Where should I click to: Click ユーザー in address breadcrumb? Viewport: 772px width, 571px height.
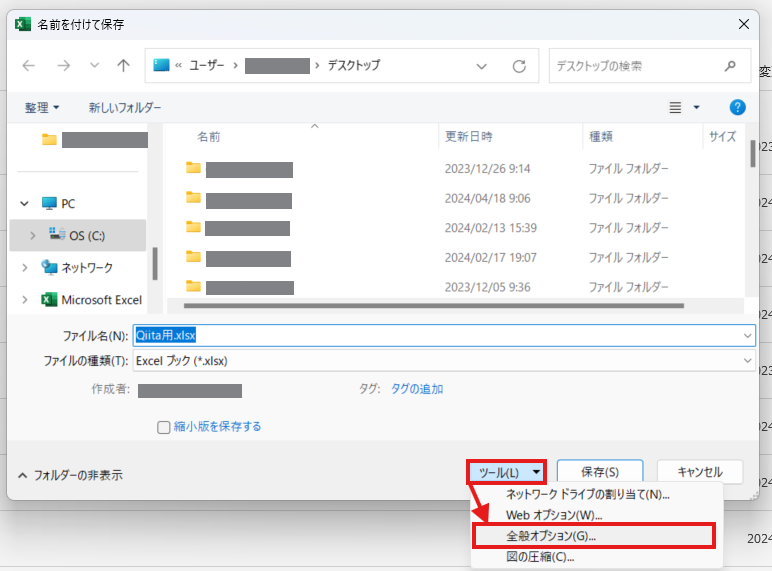coord(207,65)
